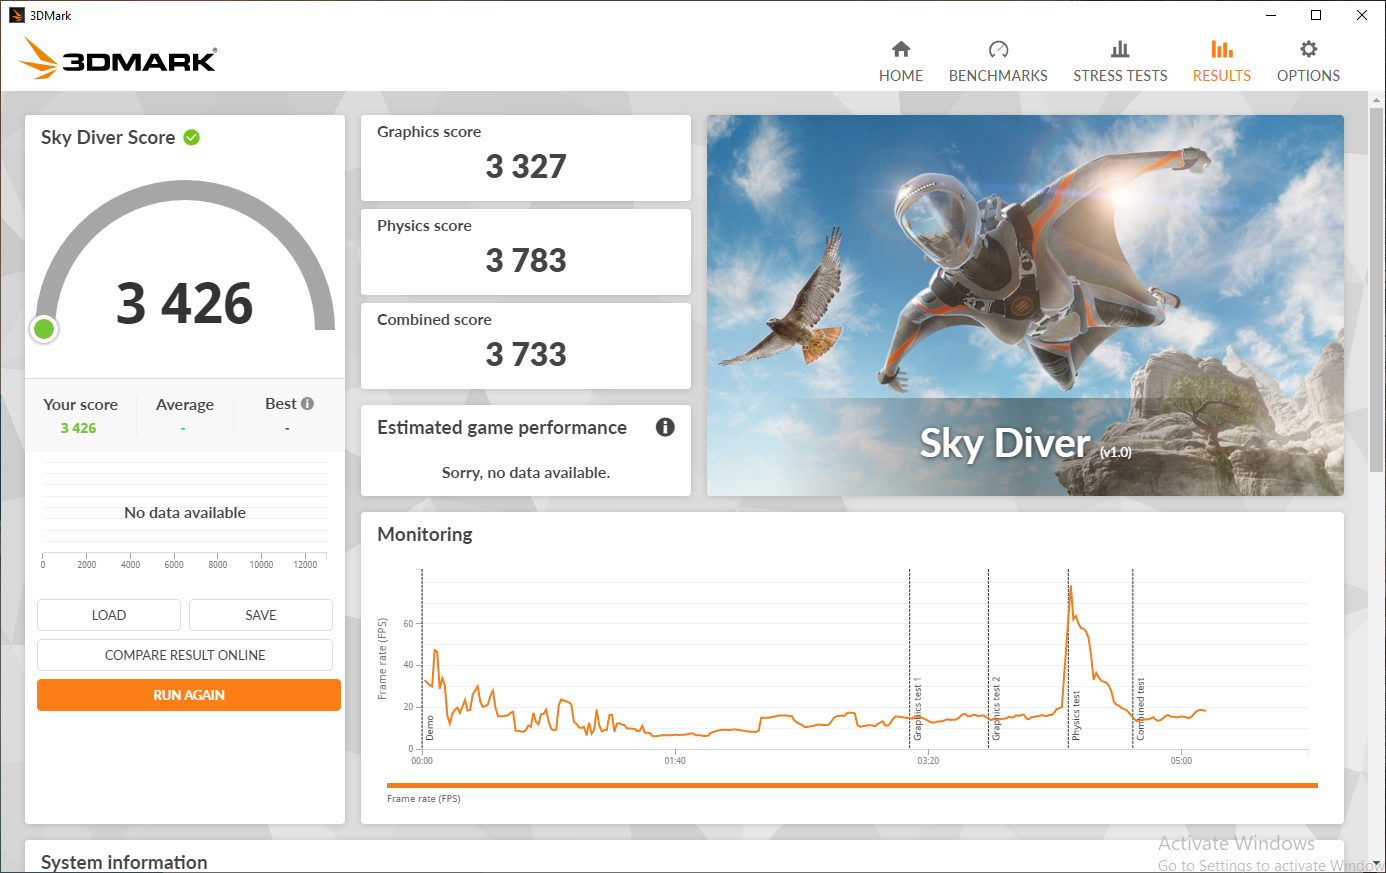The width and height of the screenshot is (1386, 873).
Task: Click info icon for Estimated game performance
Action: [x=665, y=427]
